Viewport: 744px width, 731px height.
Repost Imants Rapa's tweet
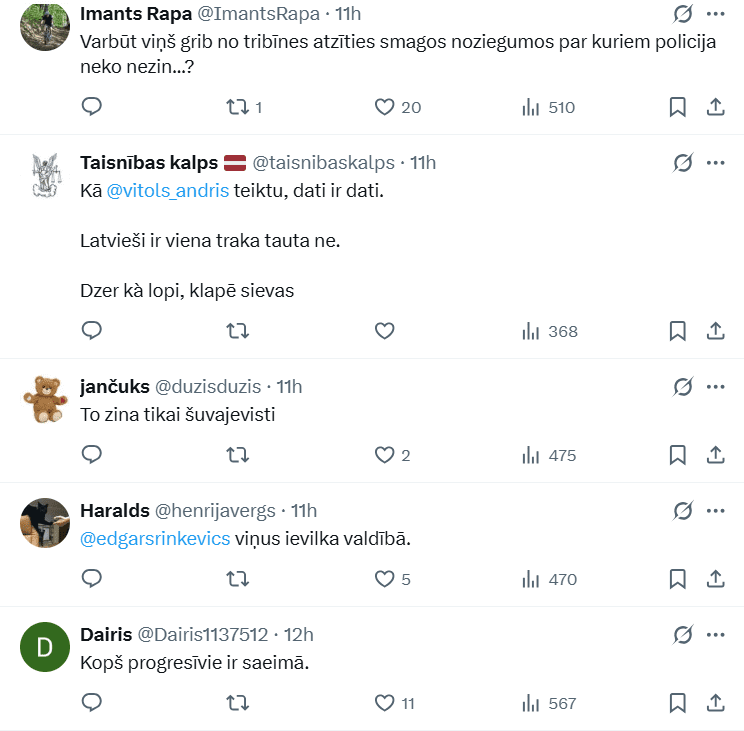(238, 107)
